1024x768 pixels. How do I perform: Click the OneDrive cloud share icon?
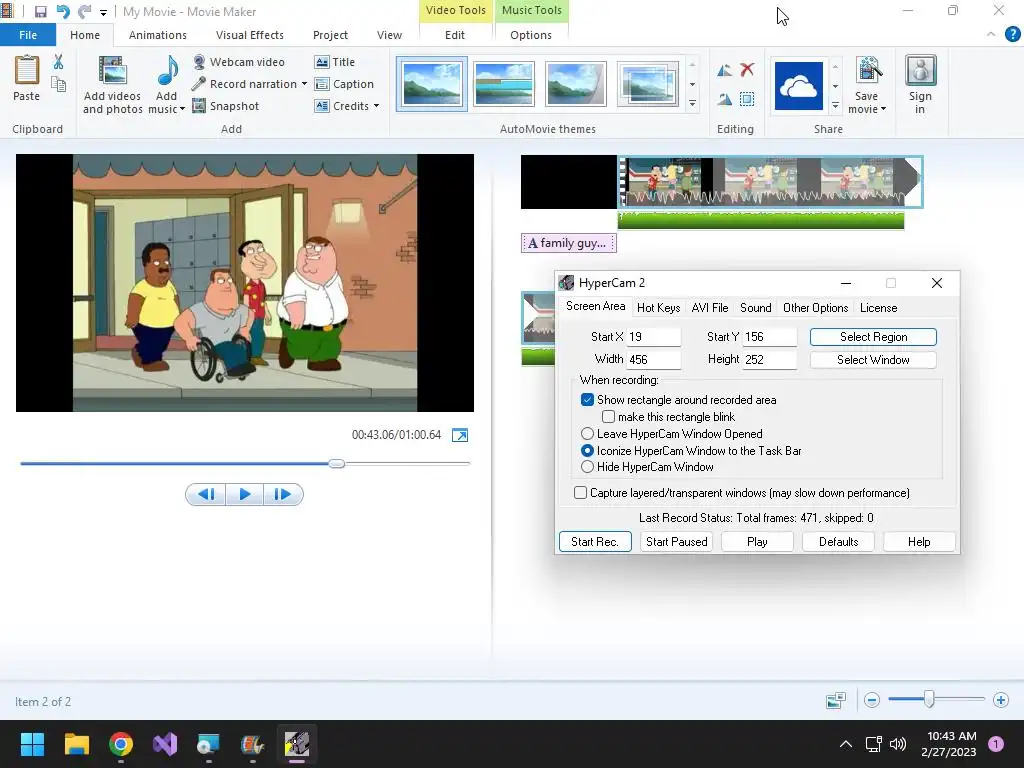798,86
